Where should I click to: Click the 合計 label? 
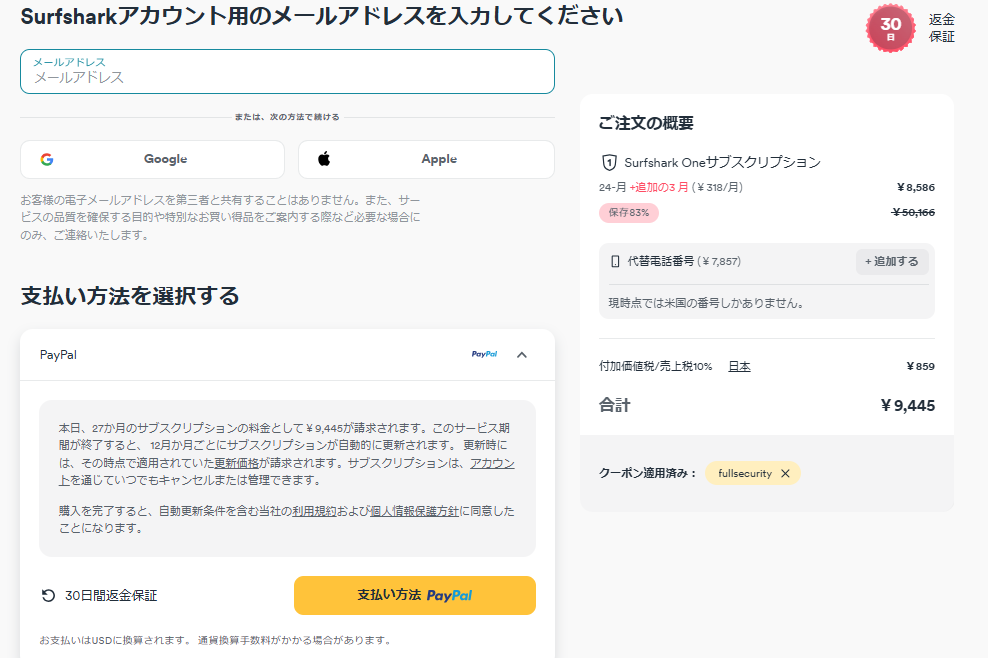coord(614,405)
